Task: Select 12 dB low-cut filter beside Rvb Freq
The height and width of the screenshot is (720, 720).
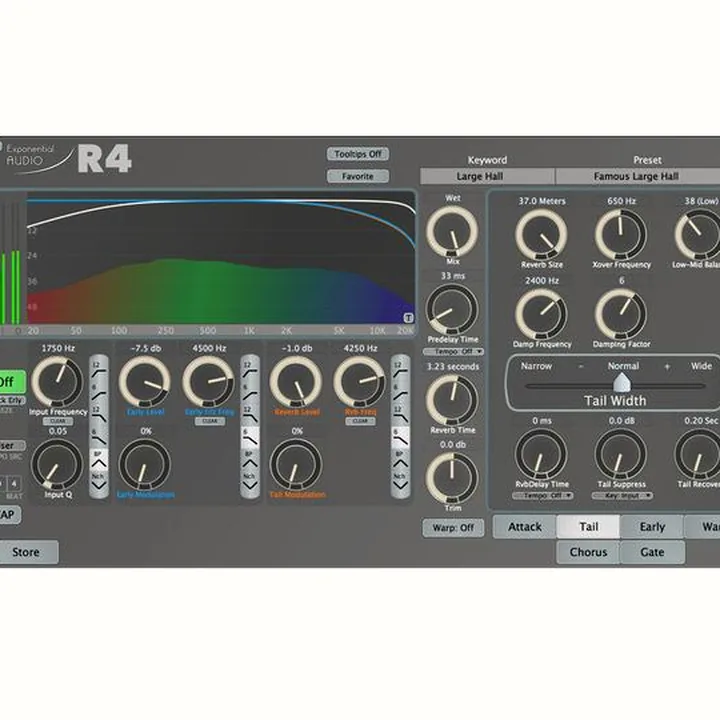Action: point(400,370)
